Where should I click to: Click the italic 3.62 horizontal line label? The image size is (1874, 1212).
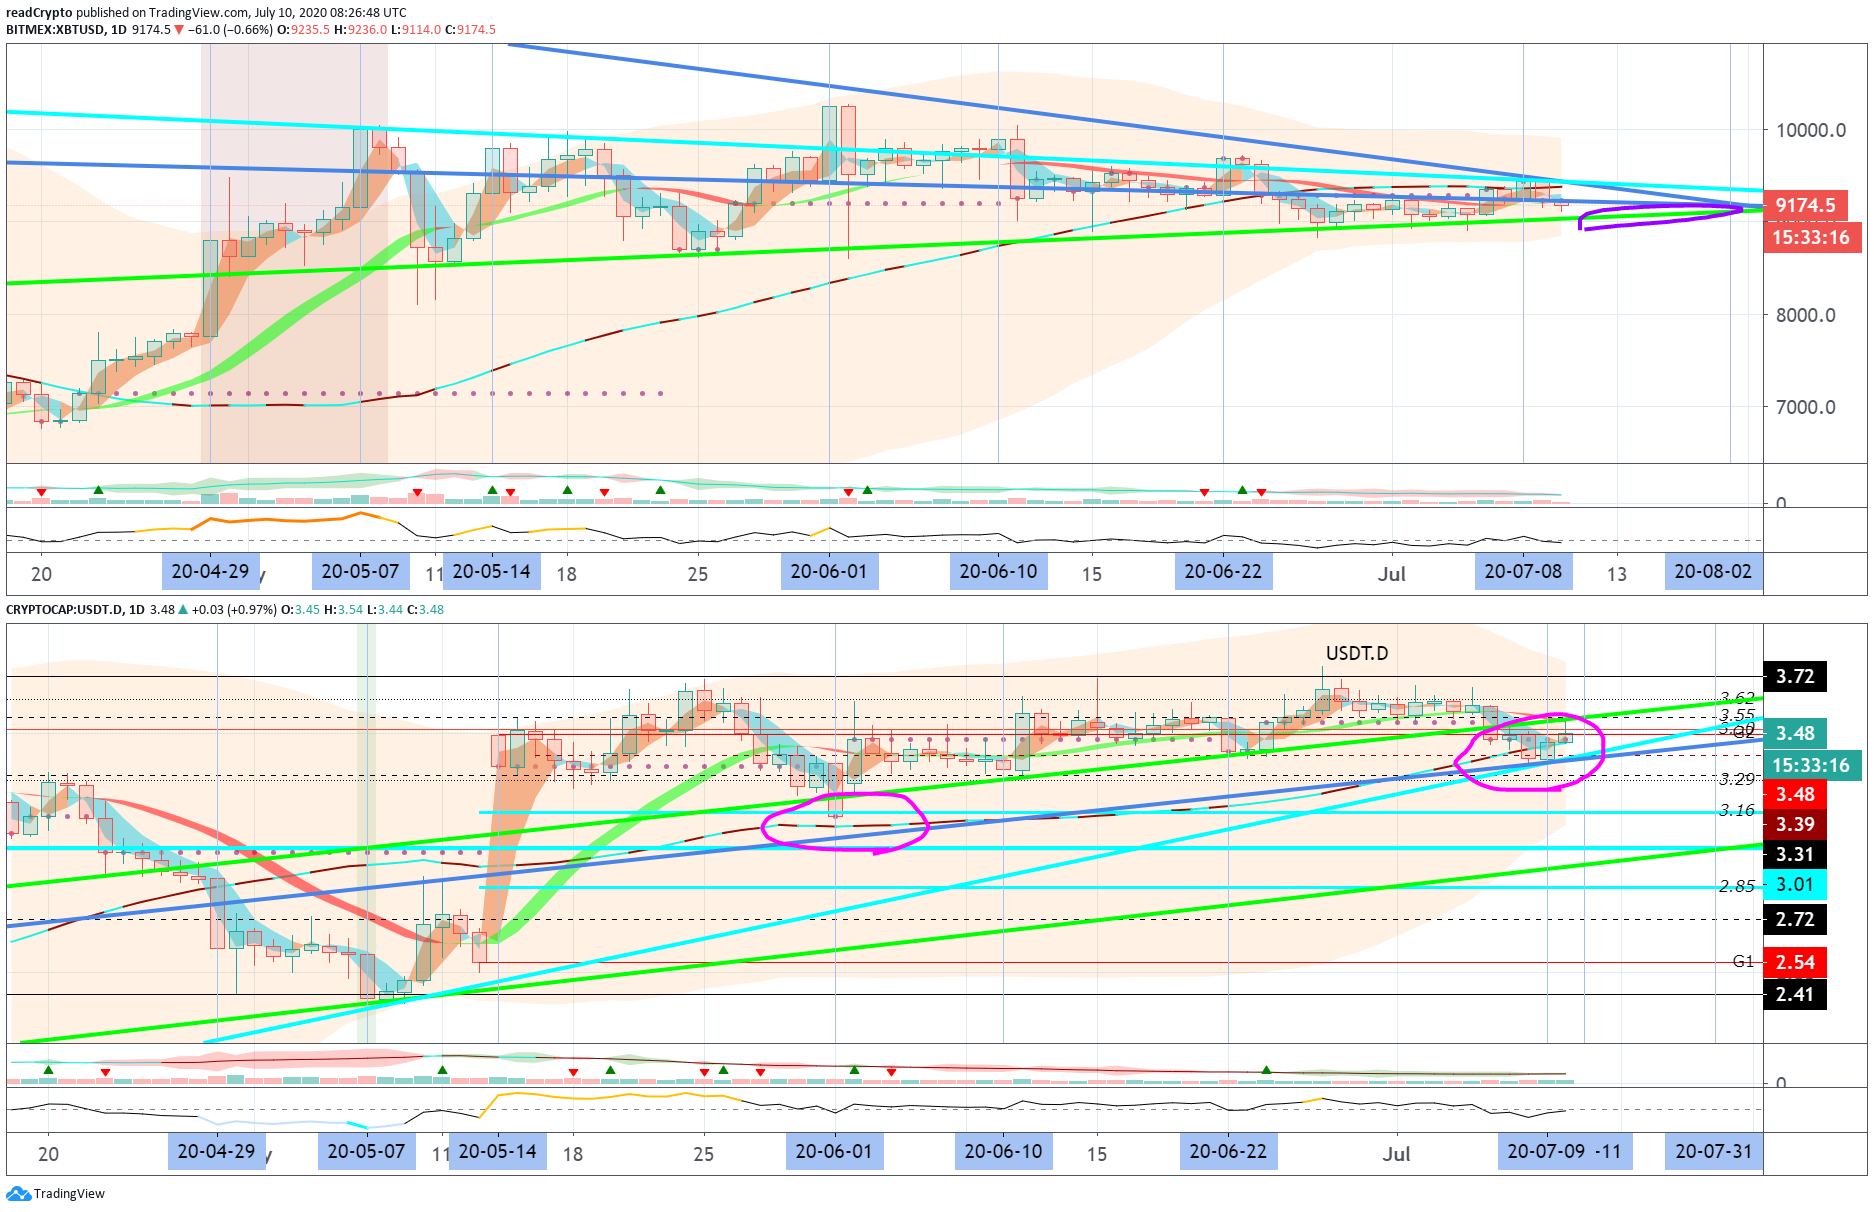[x=1738, y=698]
